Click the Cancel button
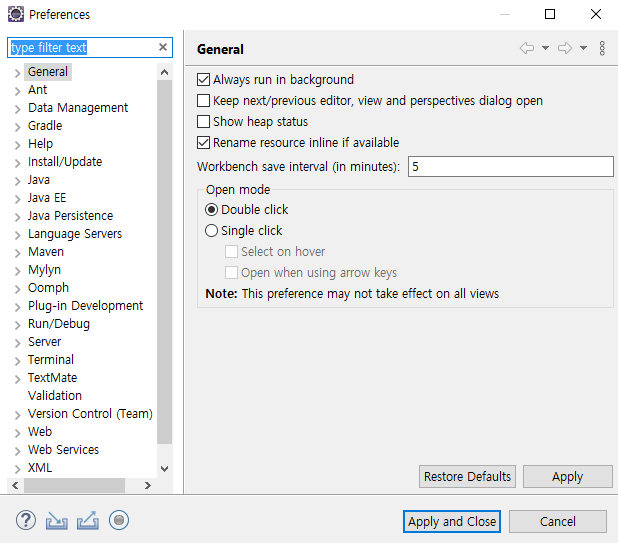The width and height of the screenshot is (618, 543). [558, 521]
